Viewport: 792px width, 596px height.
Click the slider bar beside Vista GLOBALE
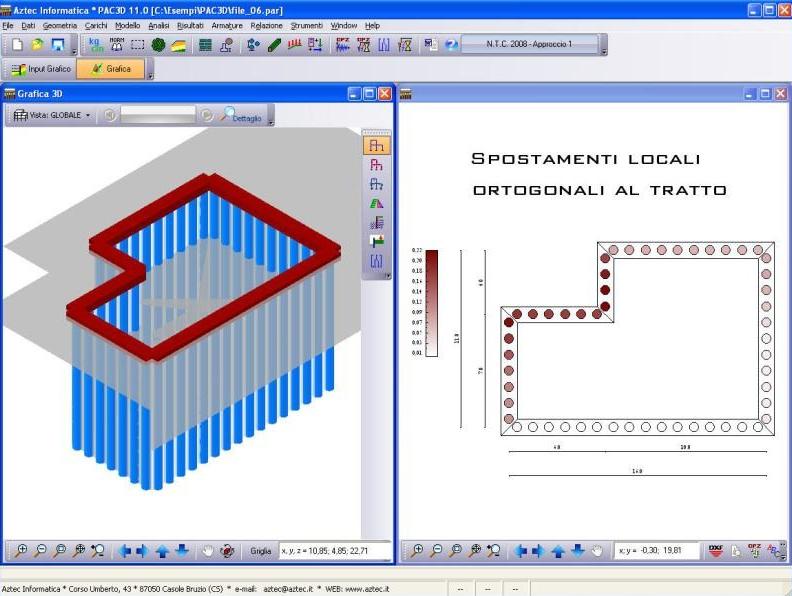pyautogui.click(x=157, y=115)
